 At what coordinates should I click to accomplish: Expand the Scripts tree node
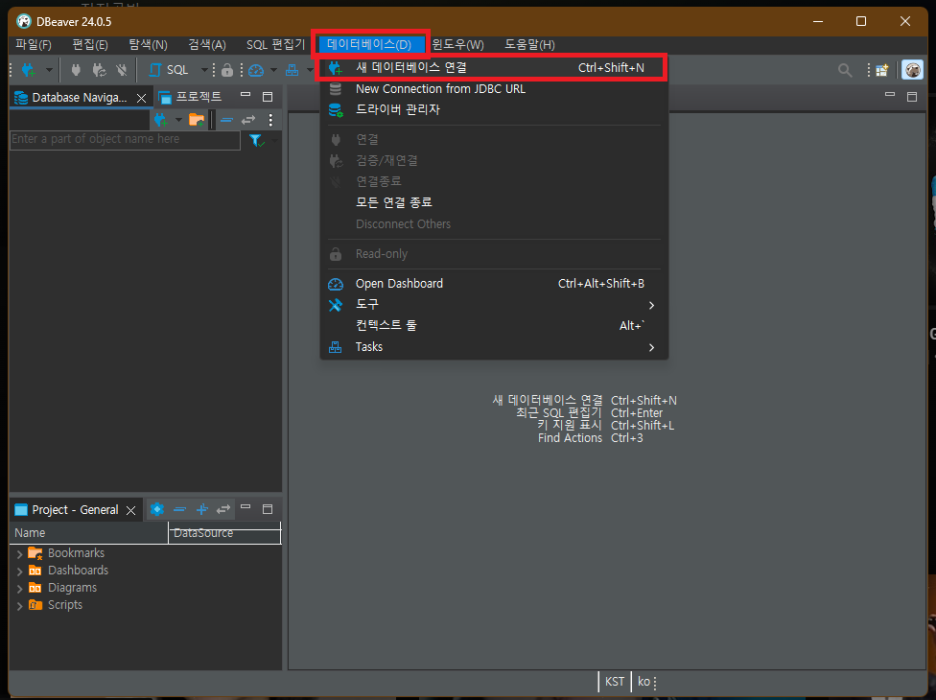coord(19,606)
